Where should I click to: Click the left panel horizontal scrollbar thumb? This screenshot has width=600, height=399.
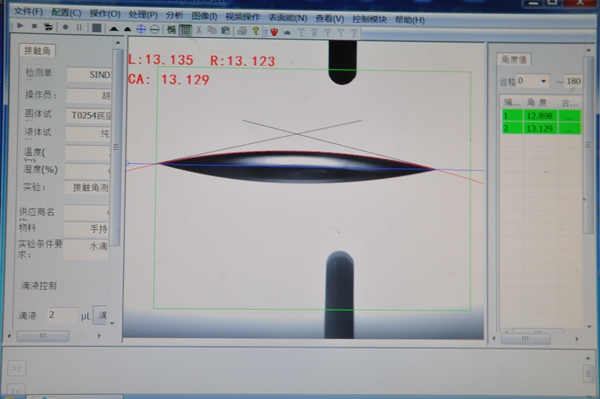43,336
